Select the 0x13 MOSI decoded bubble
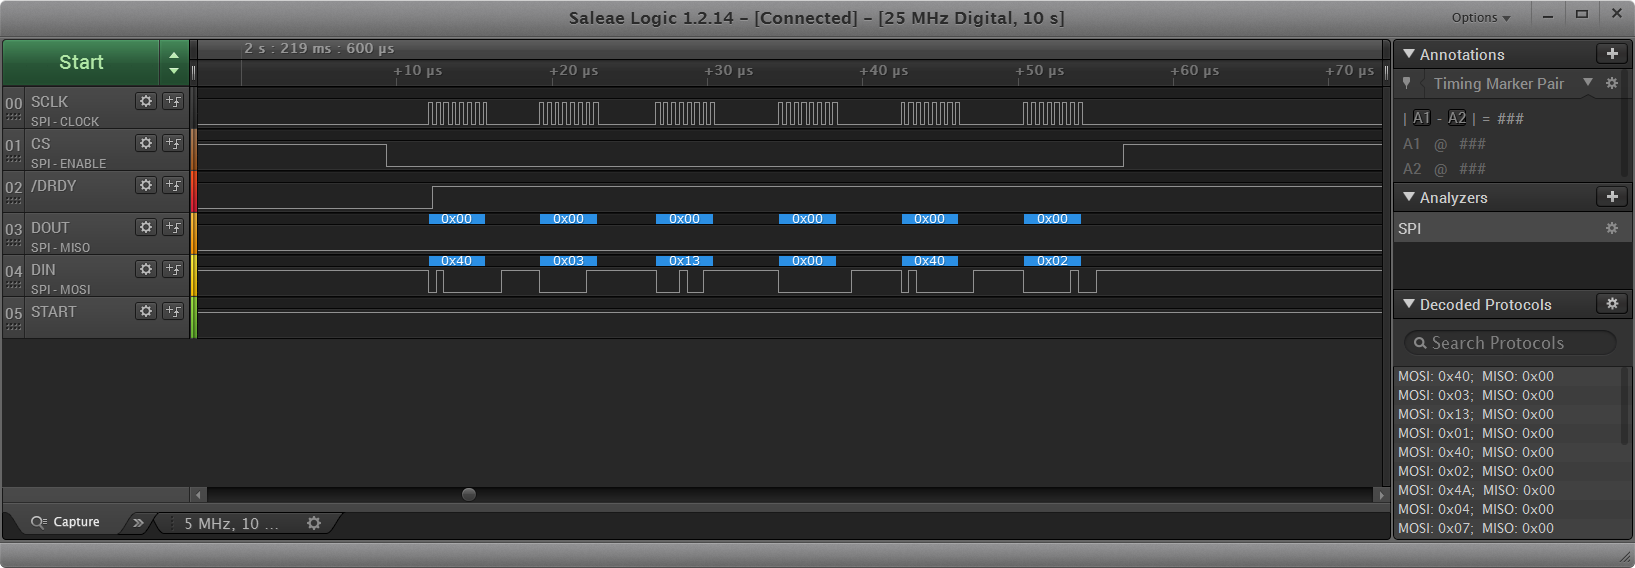This screenshot has height=568, width=1635. coord(684,260)
